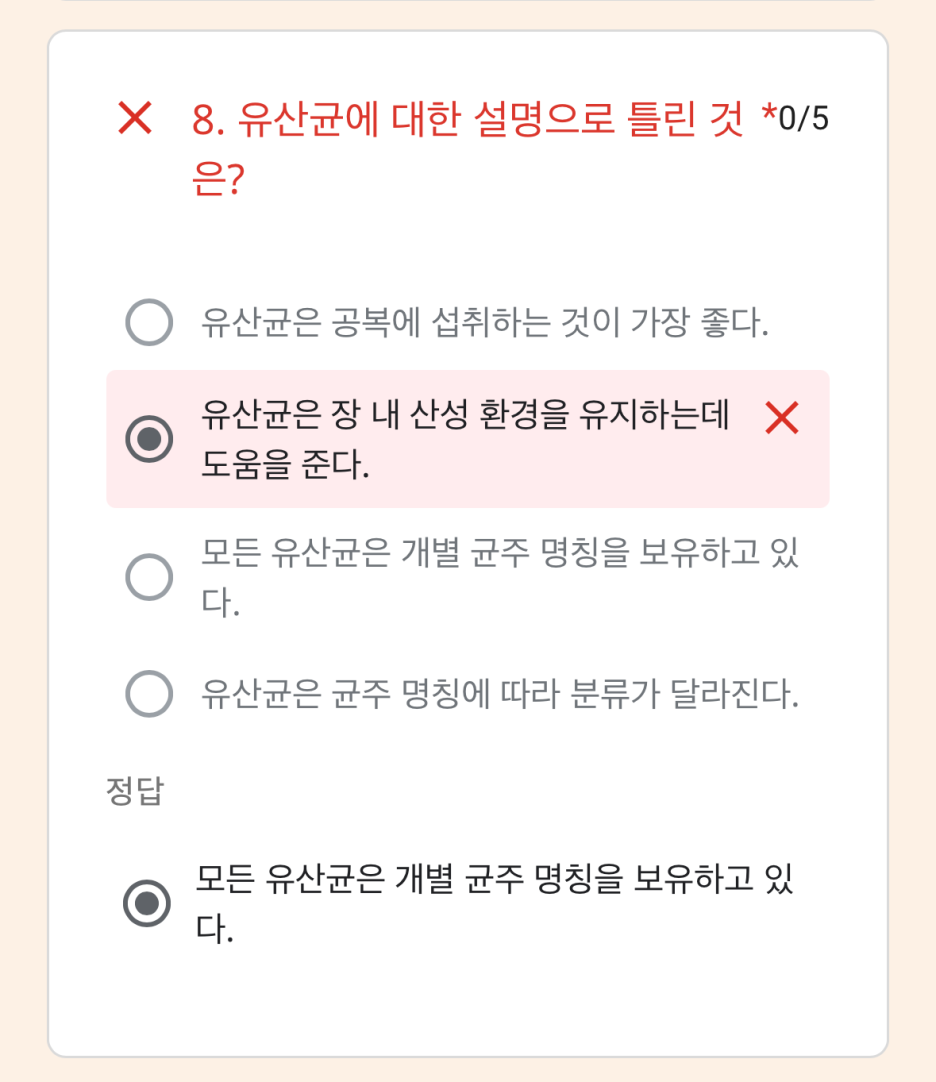Select the radio button for 공복에 섭취하는 것이 option
936x1082 pixels.
click(149, 322)
